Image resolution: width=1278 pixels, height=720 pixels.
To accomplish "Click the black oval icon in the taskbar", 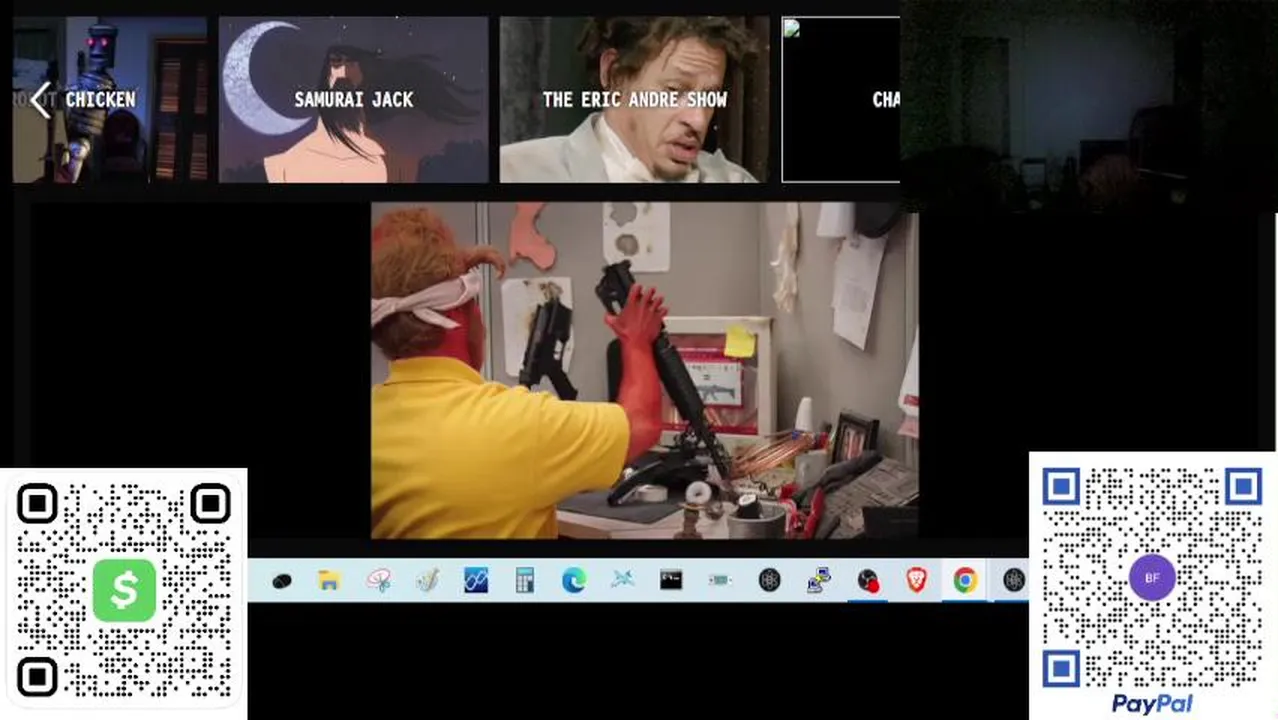I will pos(282,580).
